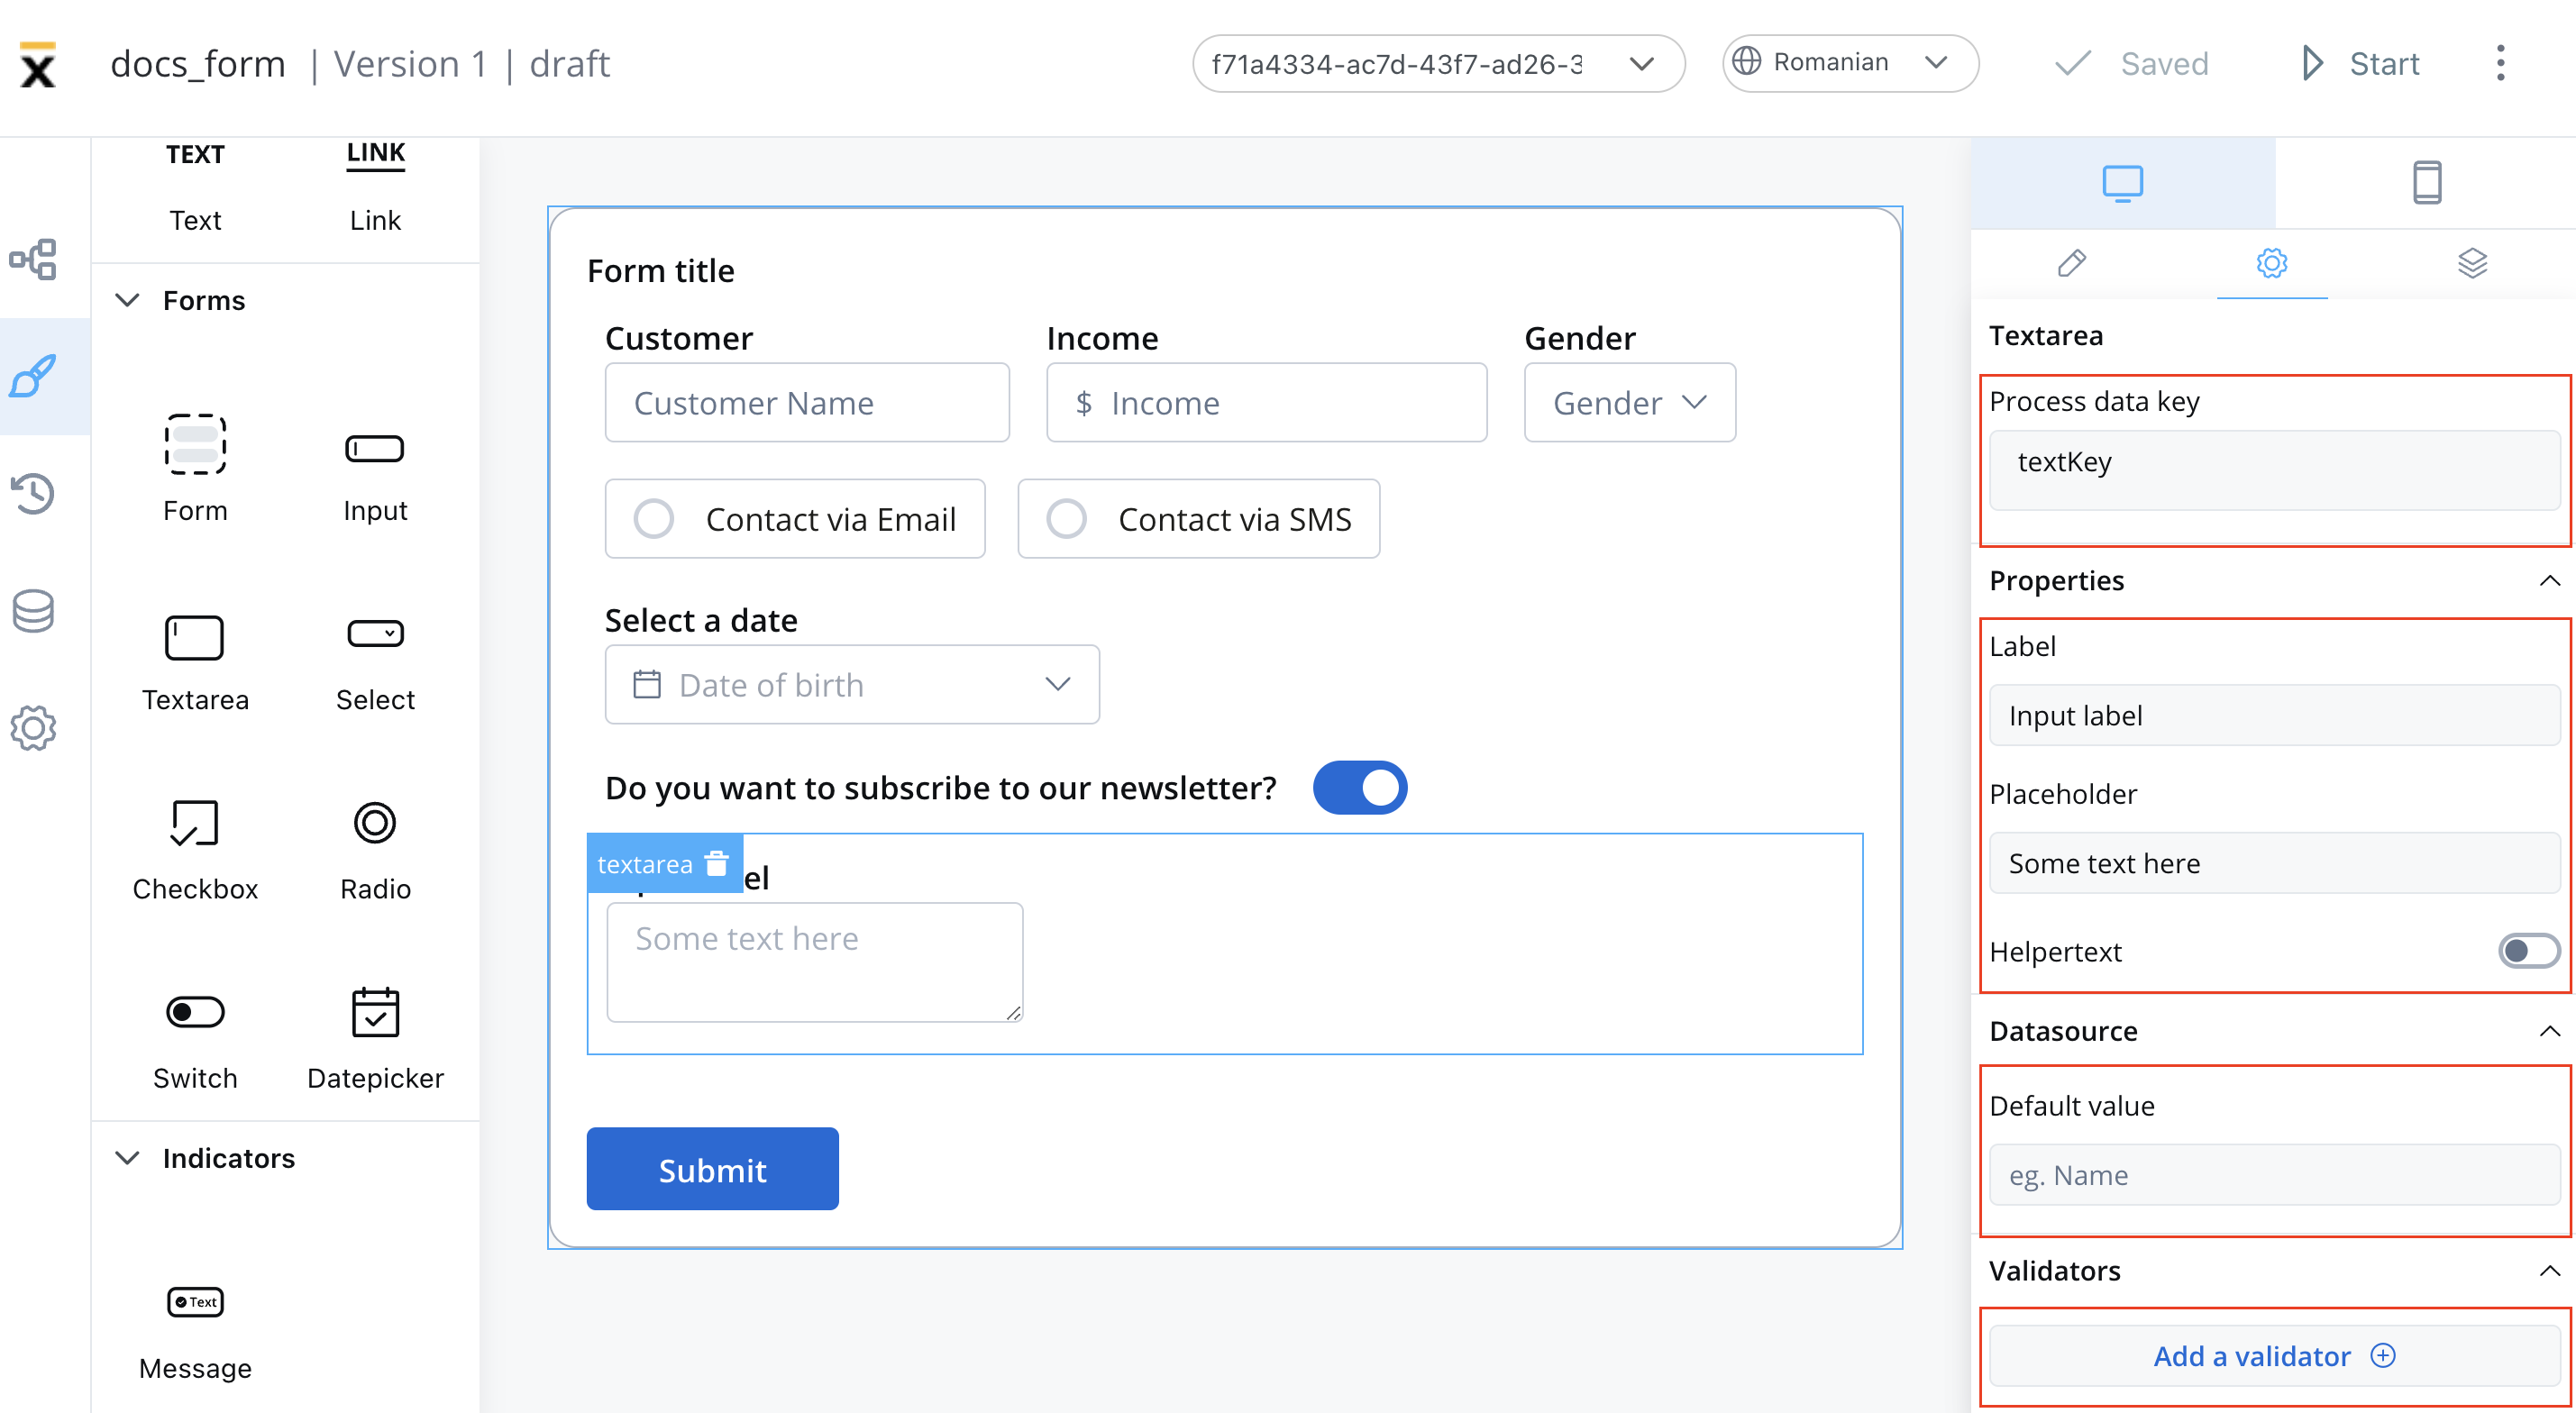Toggle the newsletter subscription switch

click(1360, 788)
